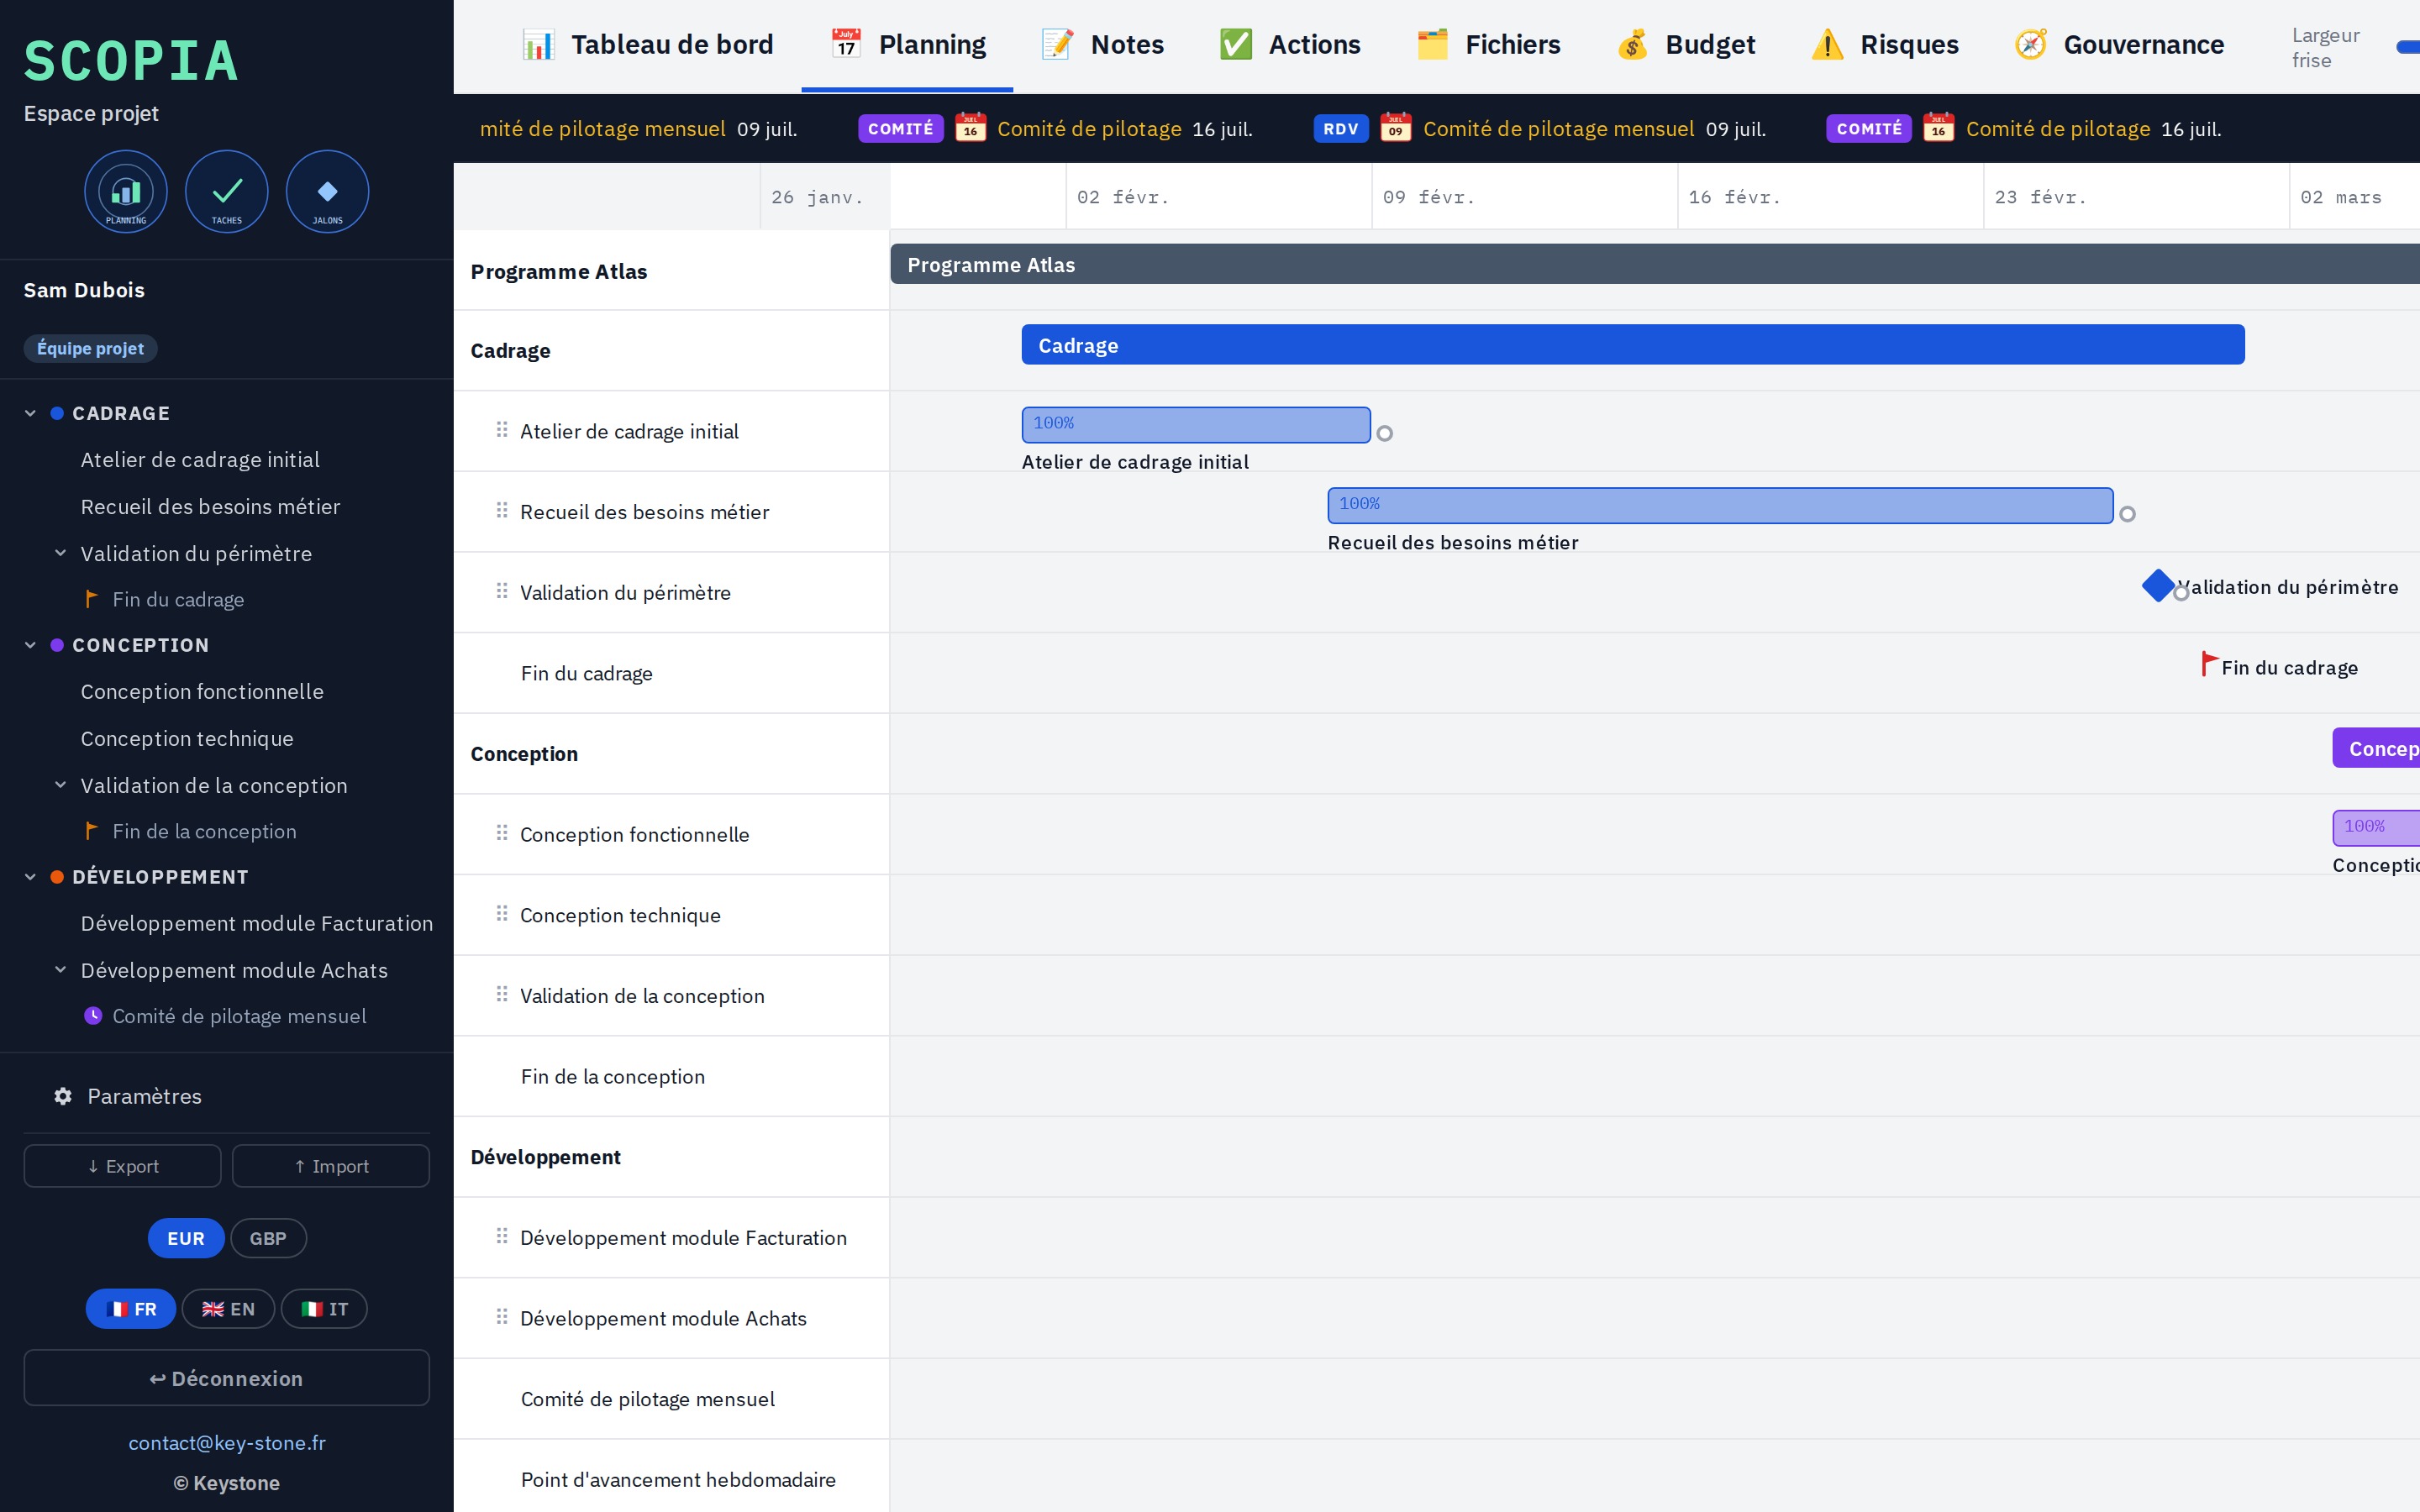Open the Gouvernance tab
Screen dimensions: 2420x1512
(2119, 45)
